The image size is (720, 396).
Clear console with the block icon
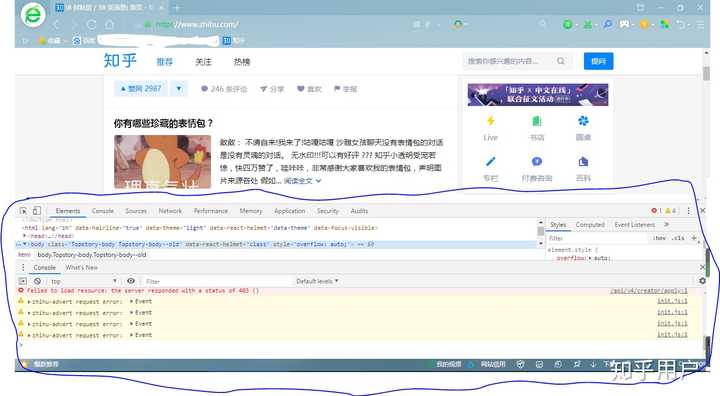(x=37, y=281)
